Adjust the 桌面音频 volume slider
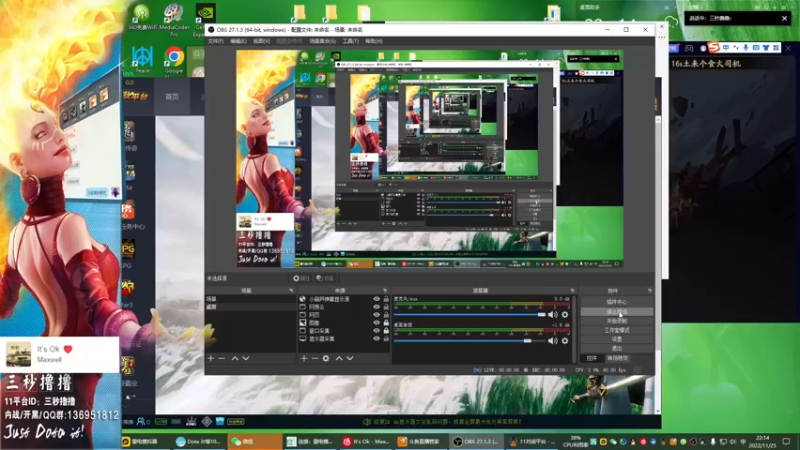 (x=469, y=341)
